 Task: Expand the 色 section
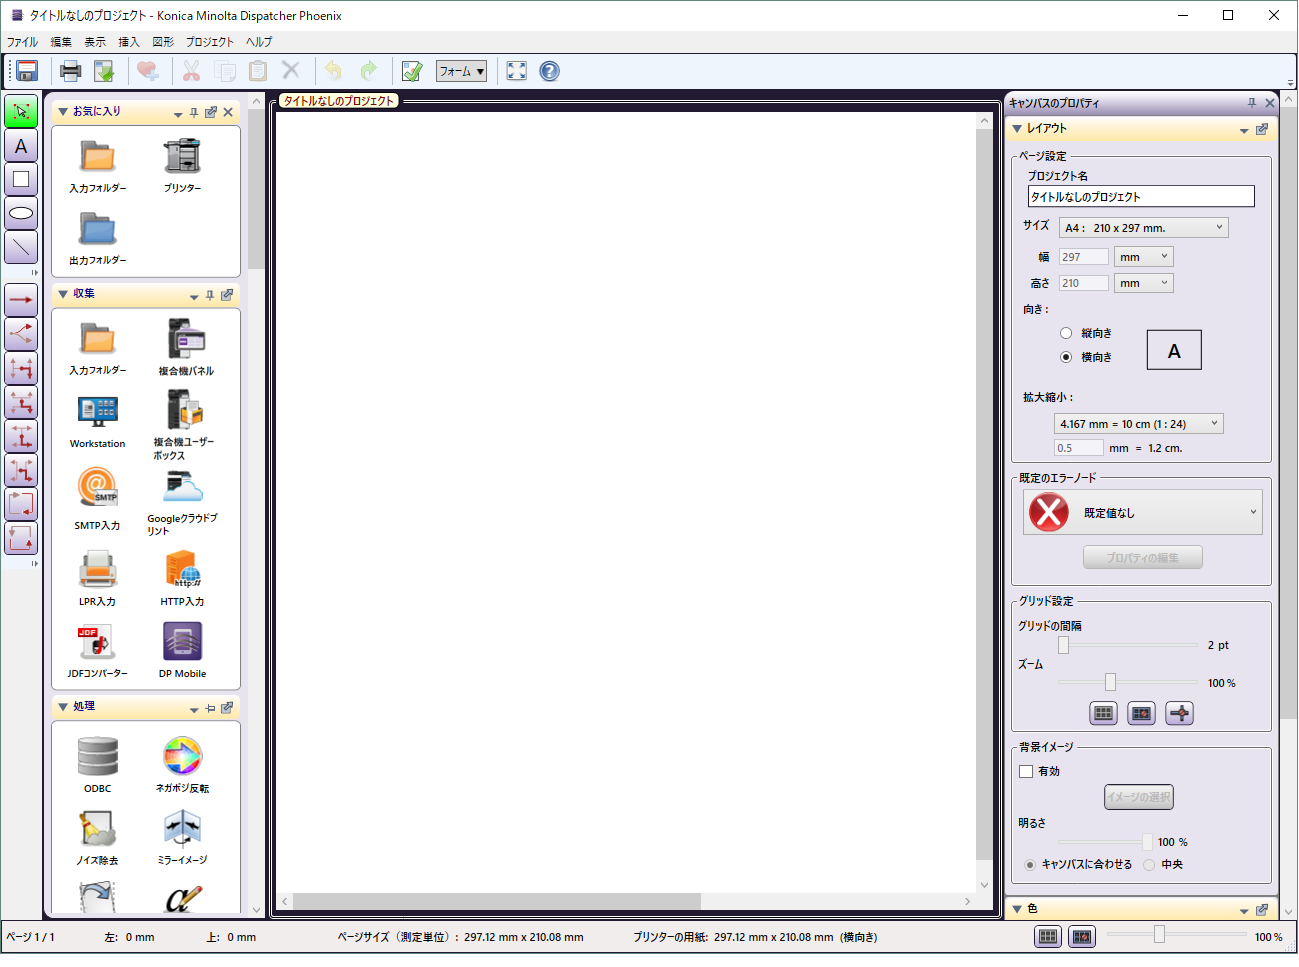[1017, 909]
